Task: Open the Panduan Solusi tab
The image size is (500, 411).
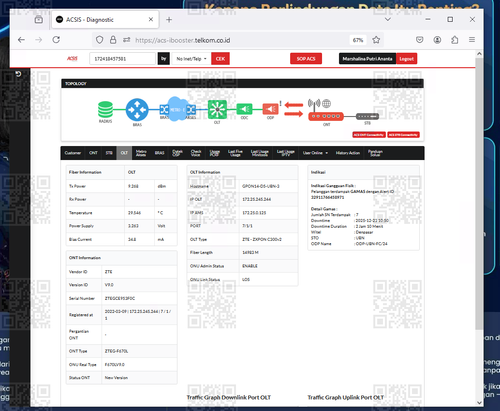Action: pyautogui.click(x=375, y=153)
